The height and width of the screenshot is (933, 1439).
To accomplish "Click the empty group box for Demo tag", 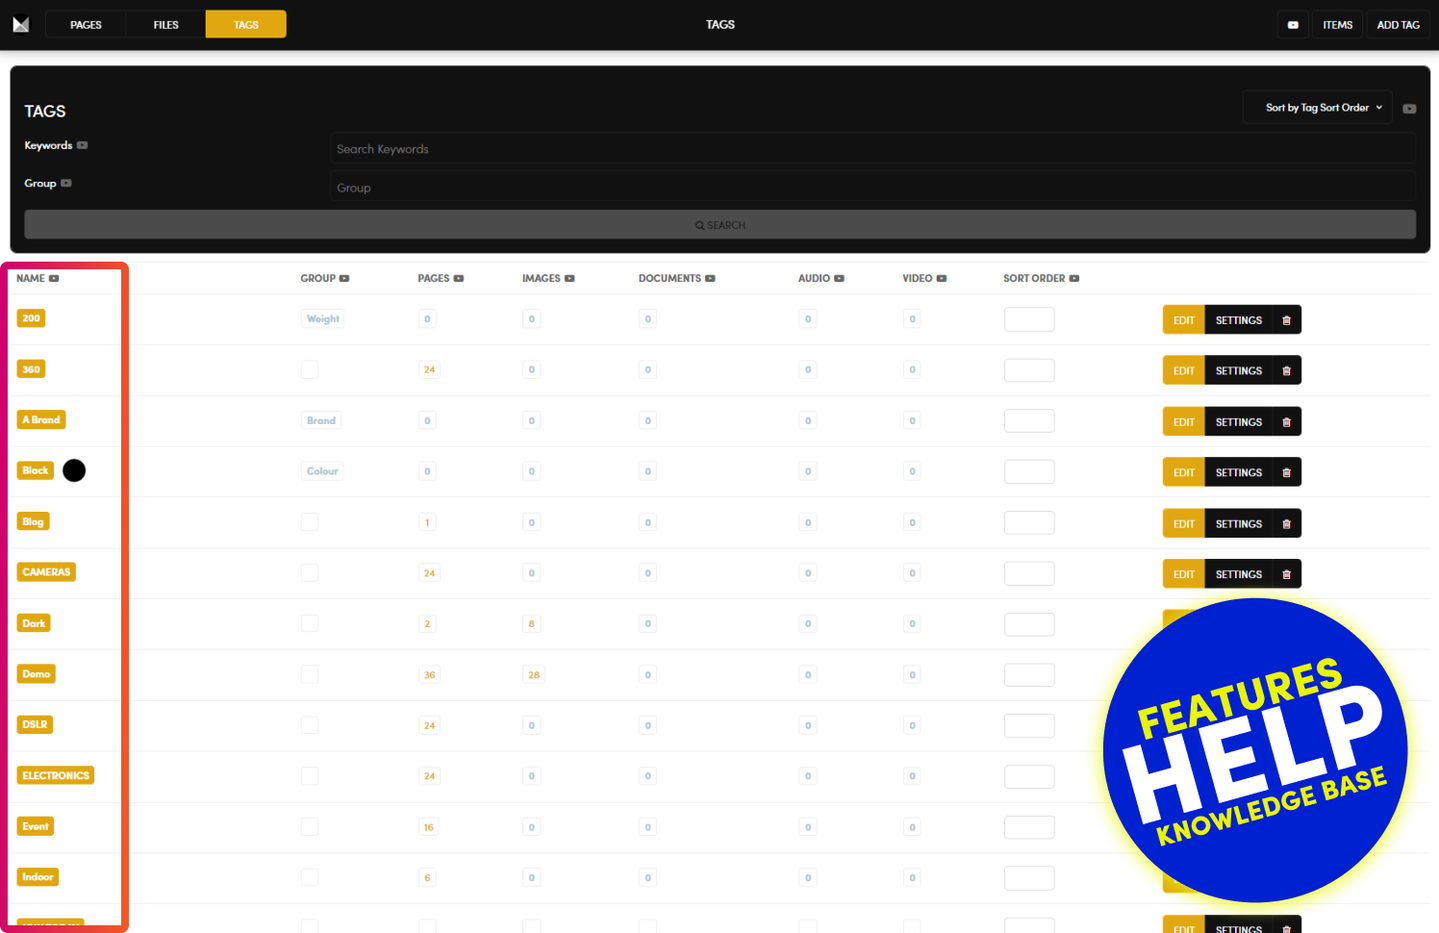I will point(310,675).
